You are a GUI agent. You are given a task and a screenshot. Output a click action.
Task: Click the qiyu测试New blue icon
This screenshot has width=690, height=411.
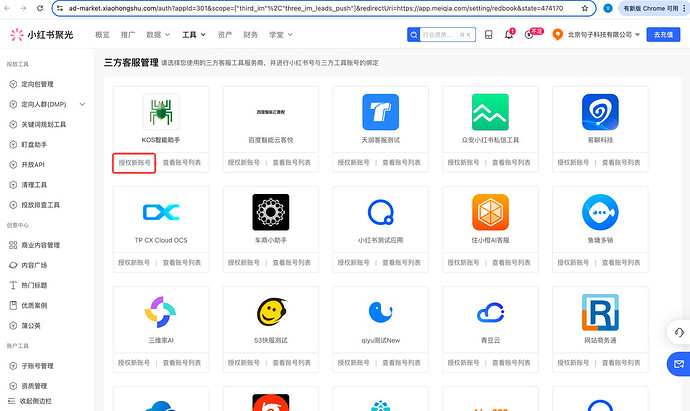381,312
